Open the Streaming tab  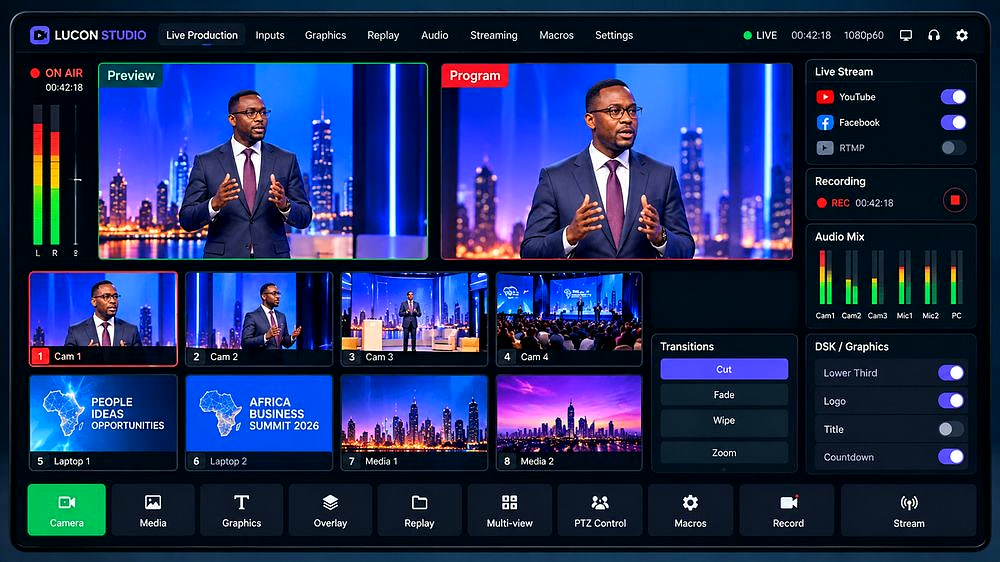pos(494,35)
